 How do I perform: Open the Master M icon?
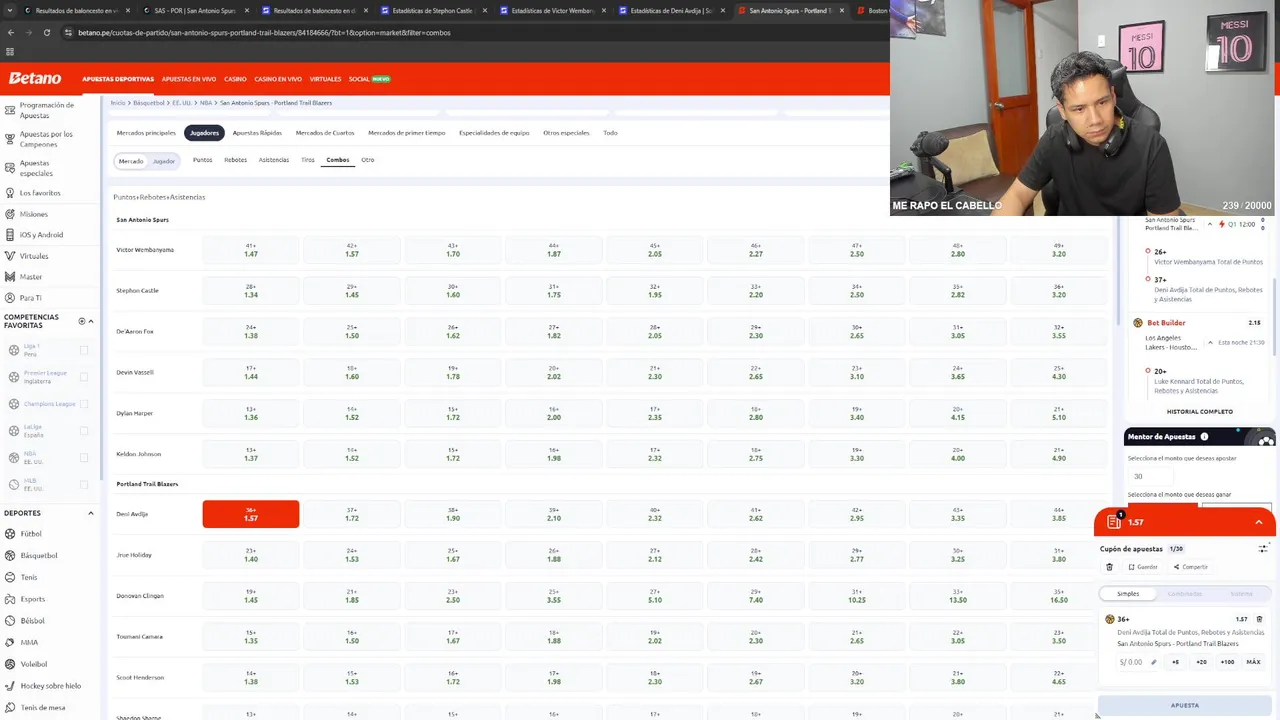[10, 277]
